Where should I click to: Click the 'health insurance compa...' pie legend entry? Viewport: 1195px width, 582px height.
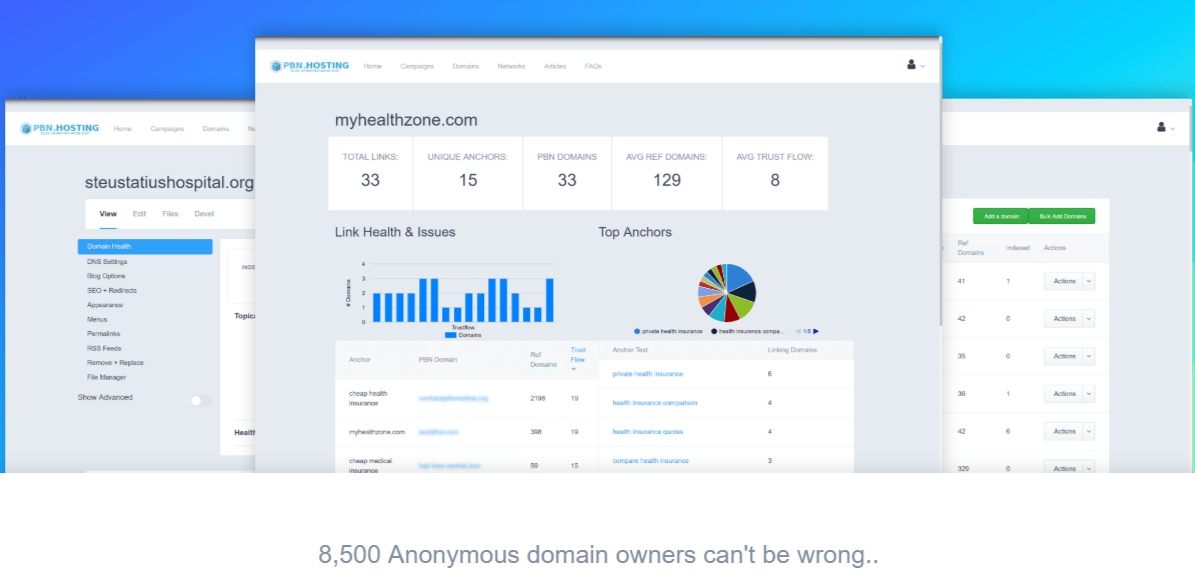click(748, 331)
